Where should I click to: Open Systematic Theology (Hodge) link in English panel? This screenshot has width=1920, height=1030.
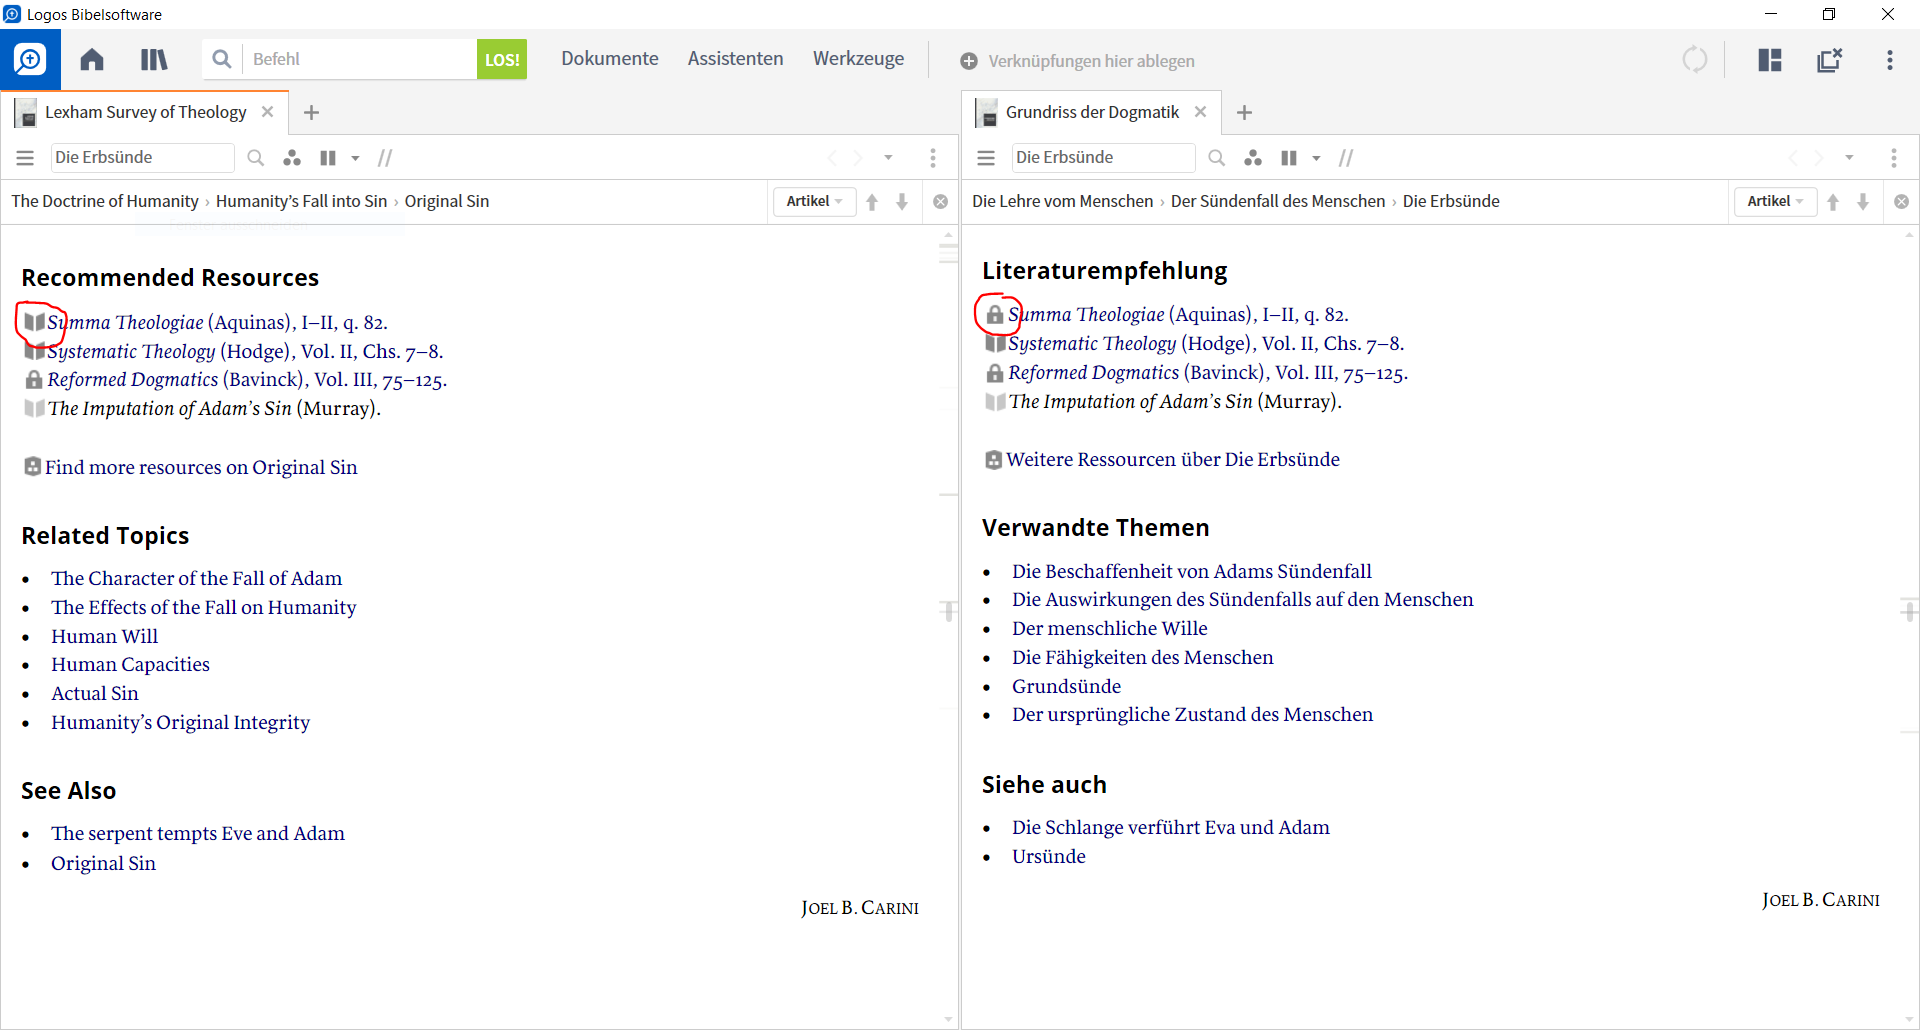coord(245,351)
